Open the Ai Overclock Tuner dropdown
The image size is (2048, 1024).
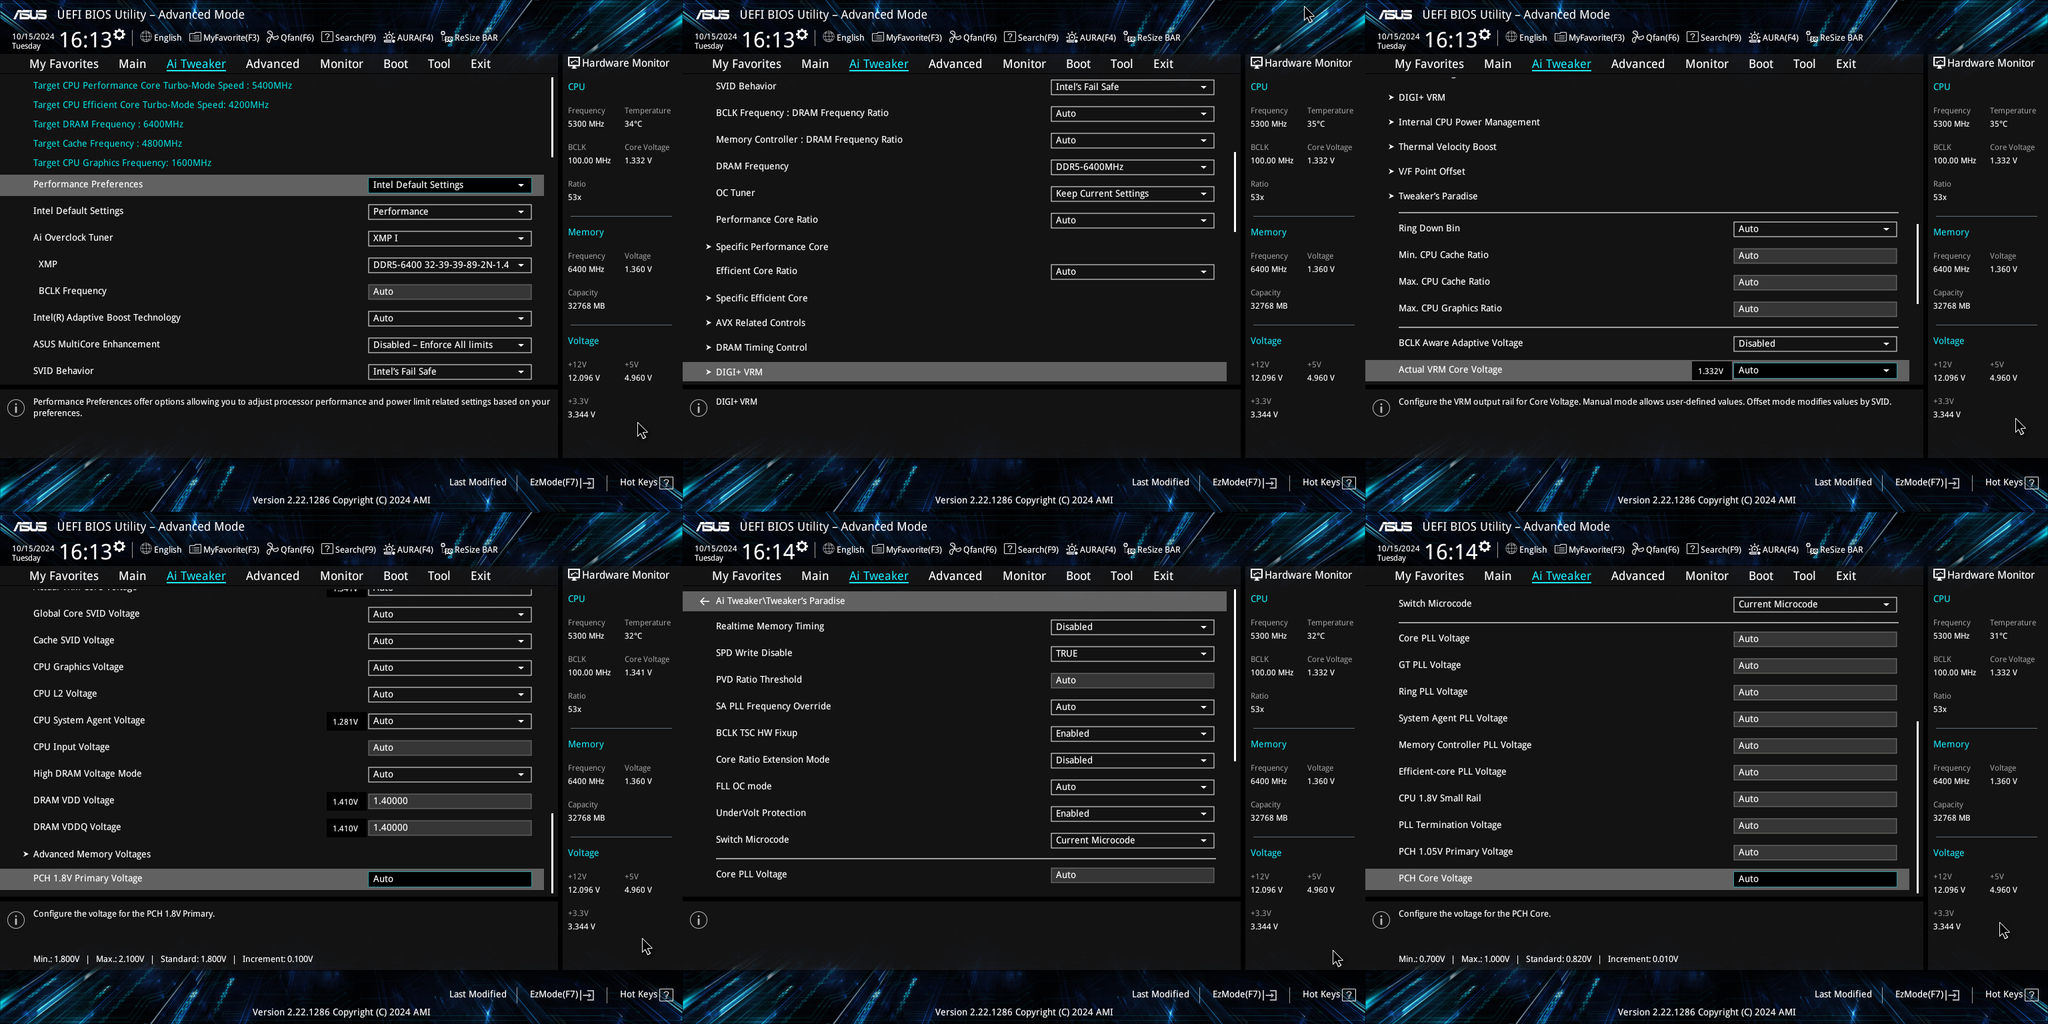click(x=449, y=238)
